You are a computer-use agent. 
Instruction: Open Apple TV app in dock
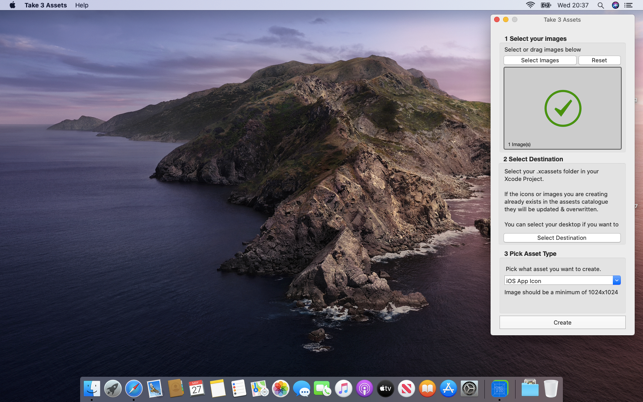pyautogui.click(x=385, y=388)
